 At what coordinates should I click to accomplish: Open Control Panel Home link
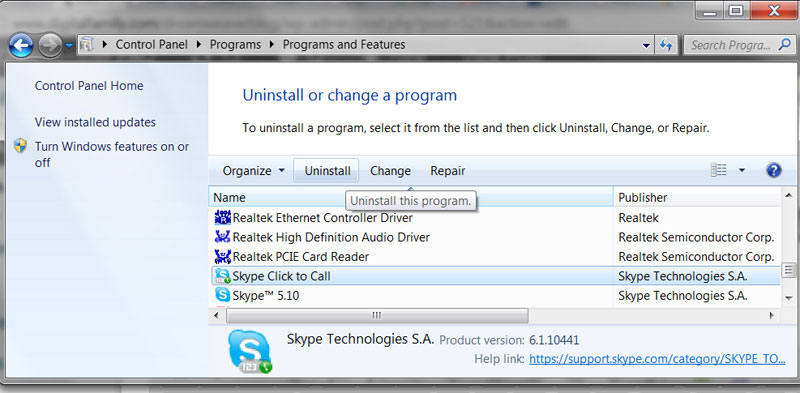89,86
